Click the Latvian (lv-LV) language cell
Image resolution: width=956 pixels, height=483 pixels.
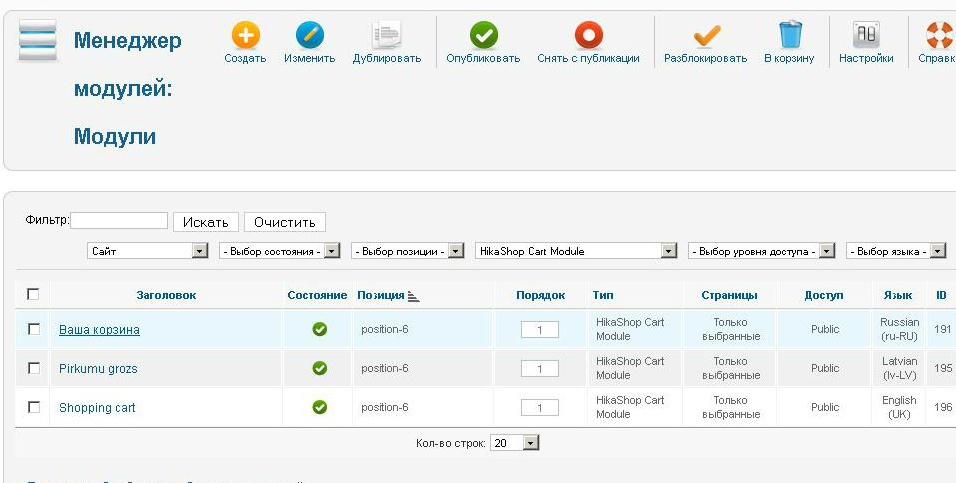[899, 368]
